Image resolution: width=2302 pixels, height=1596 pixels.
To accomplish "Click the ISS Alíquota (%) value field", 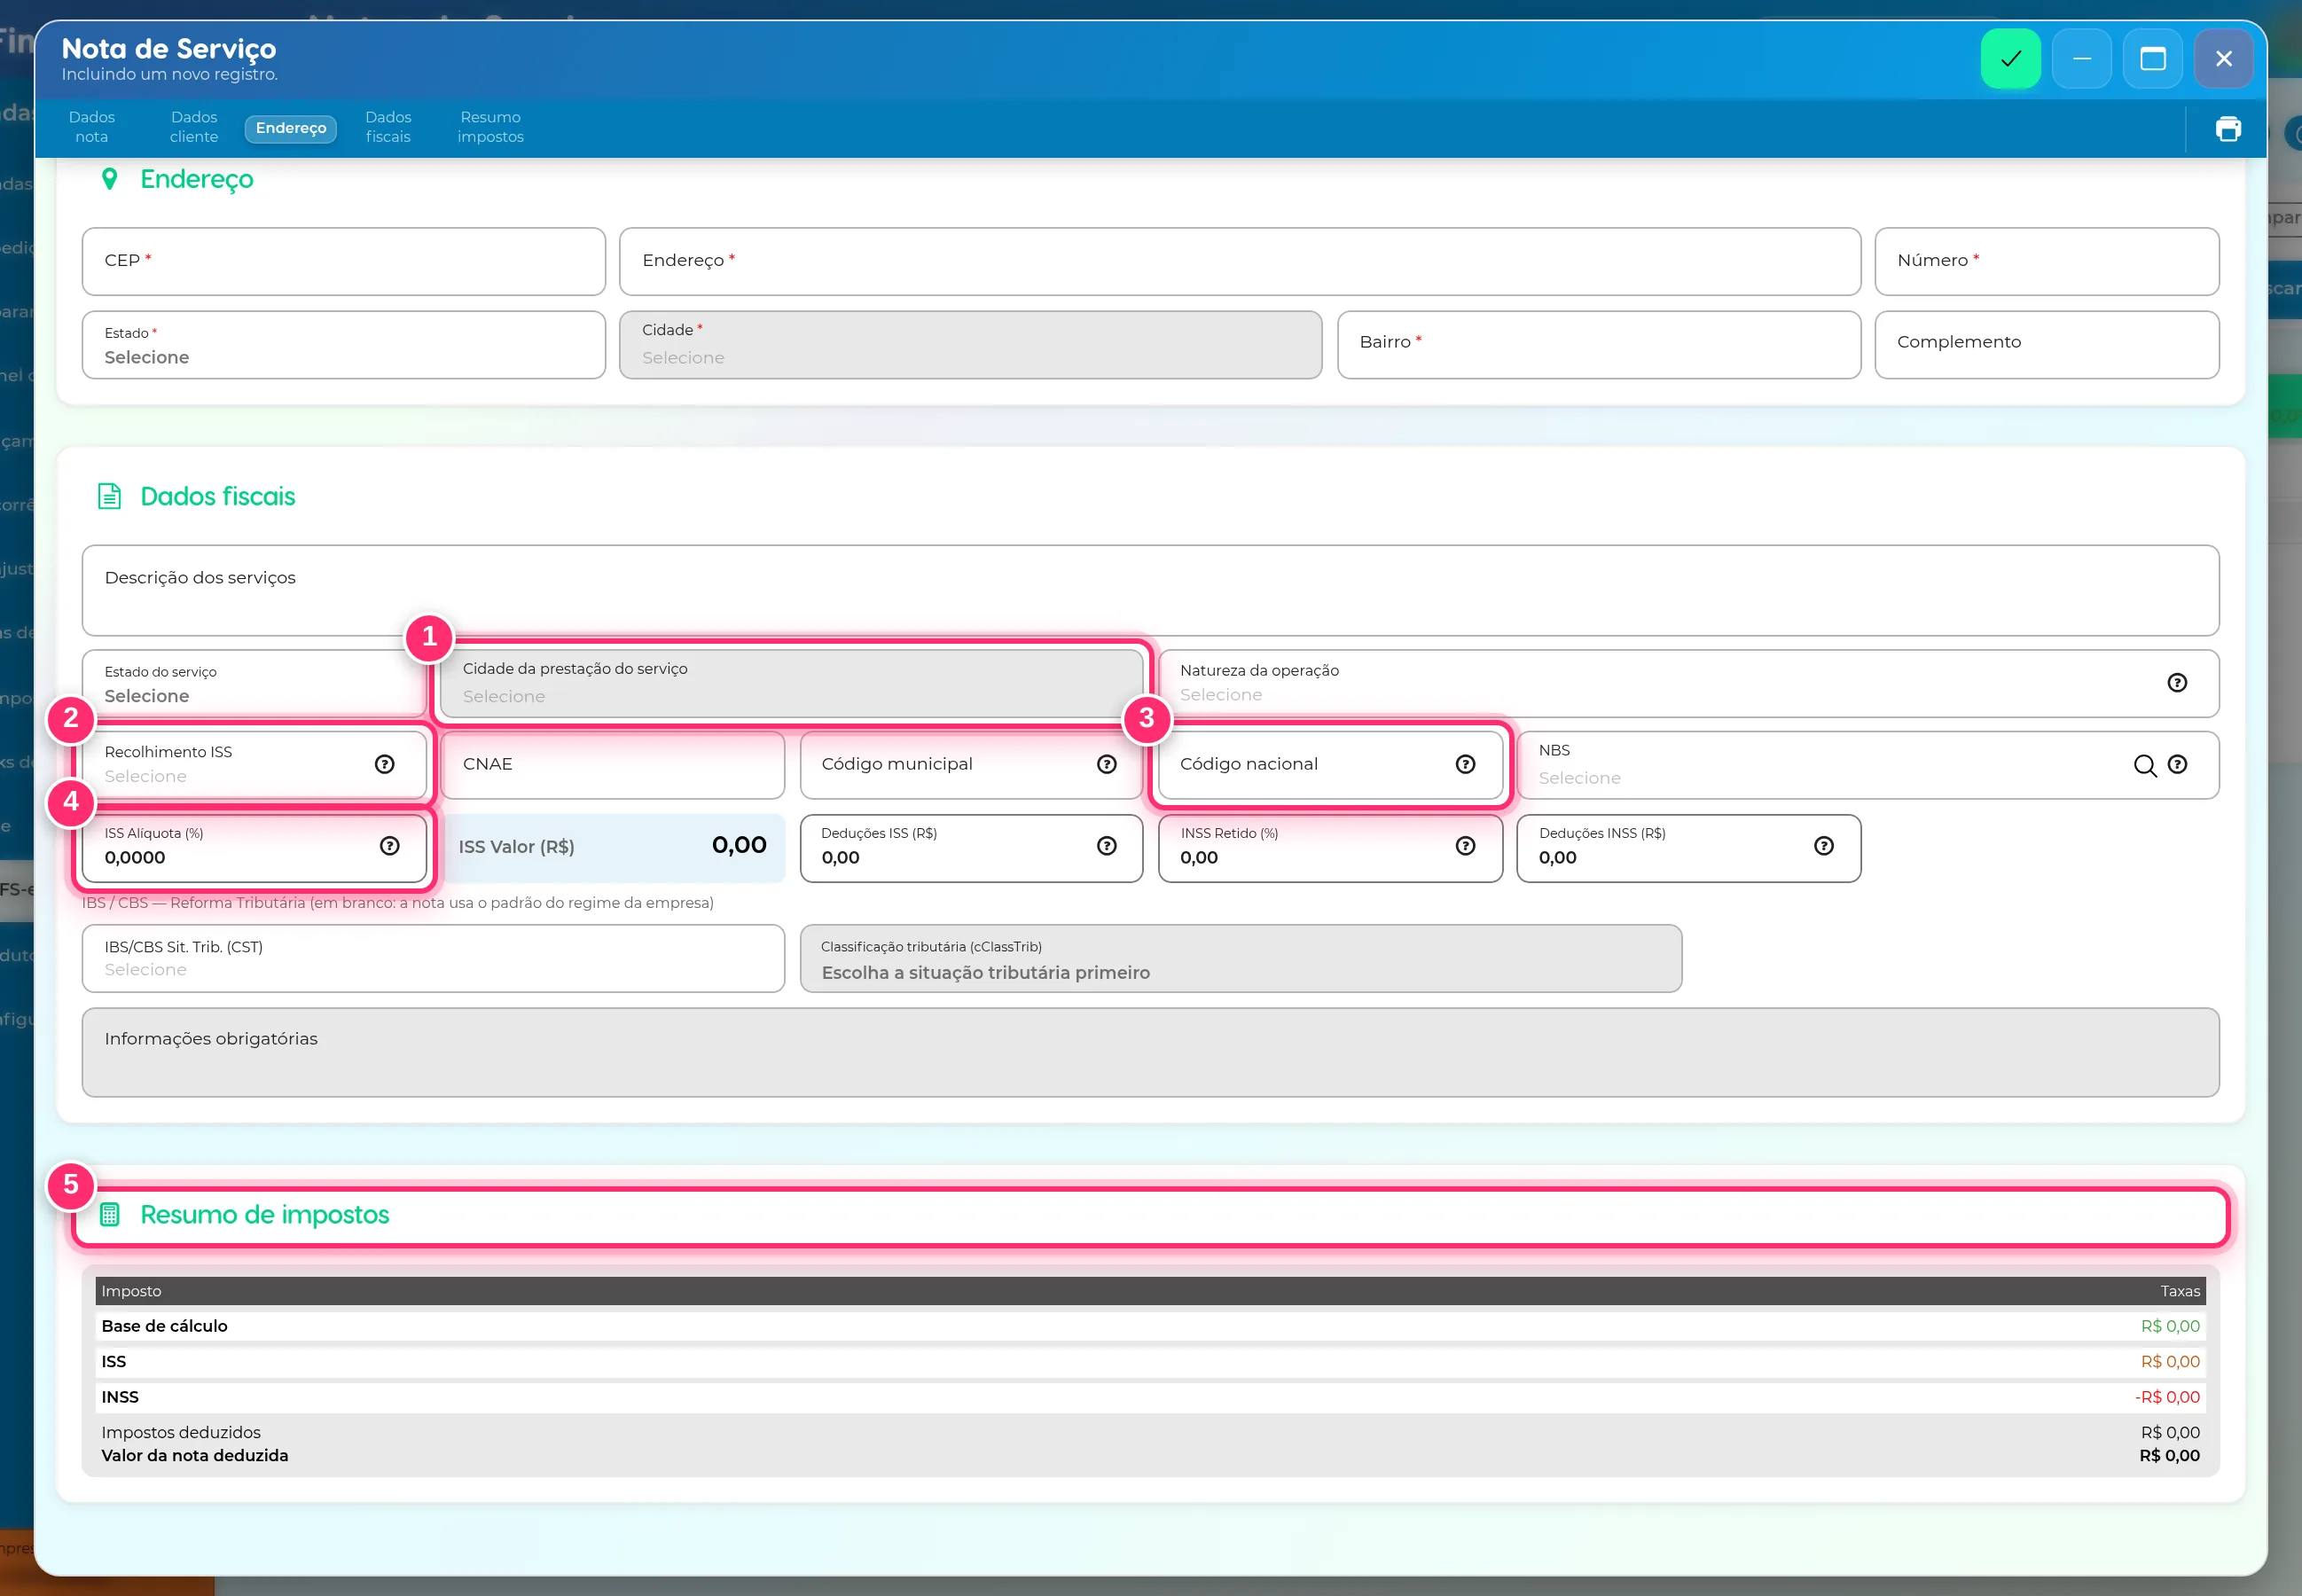I will tap(254, 849).
